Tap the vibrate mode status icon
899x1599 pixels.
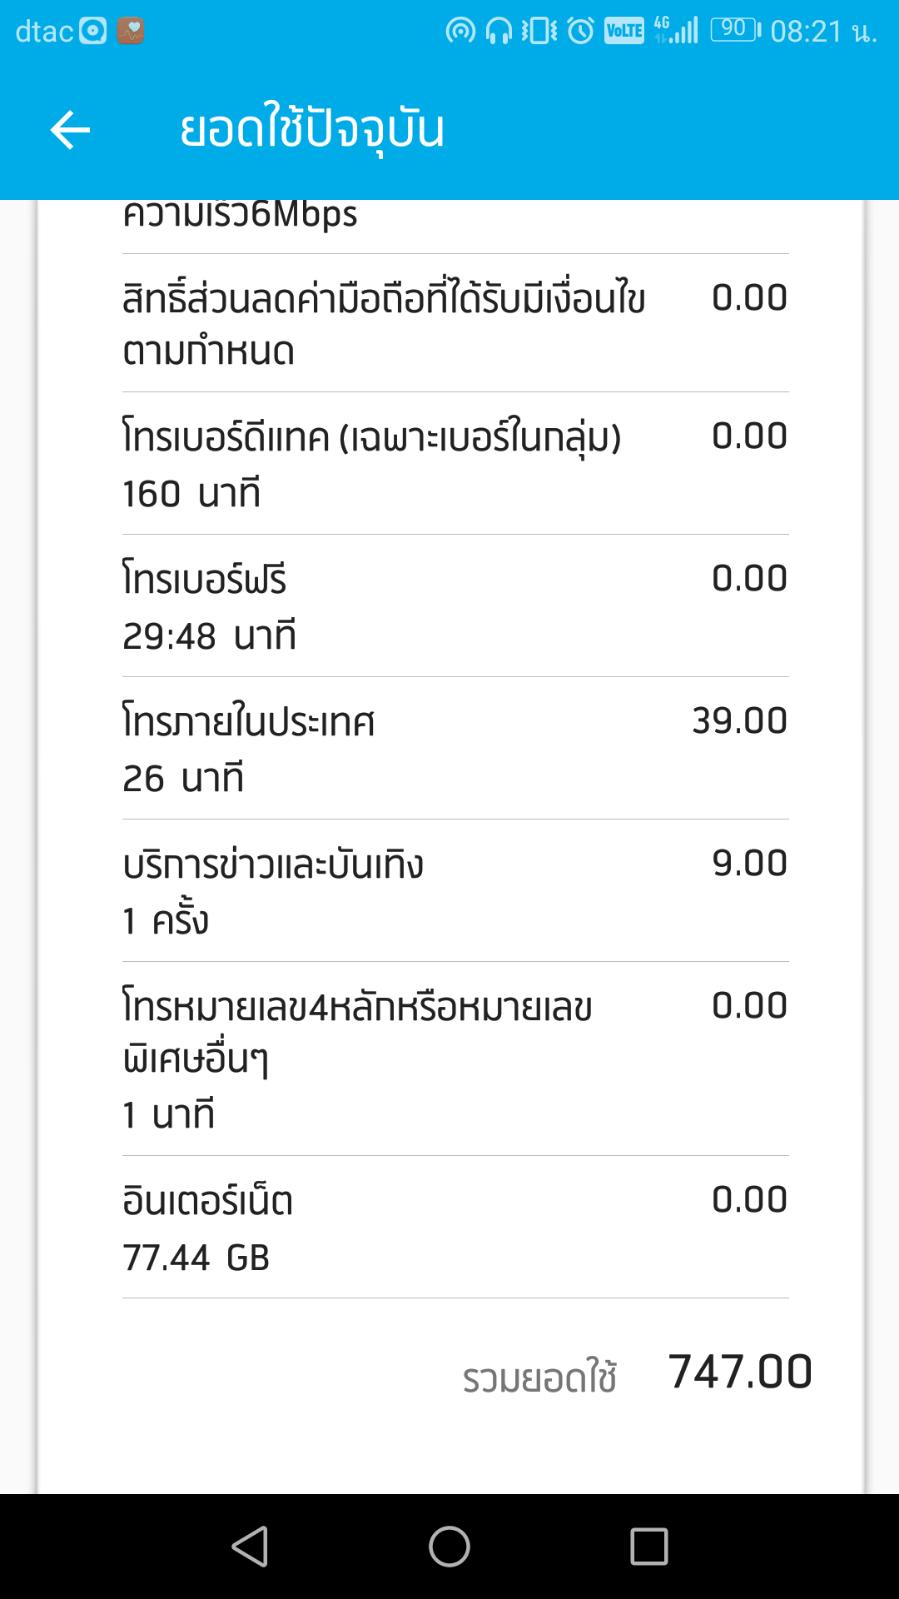[x=539, y=31]
